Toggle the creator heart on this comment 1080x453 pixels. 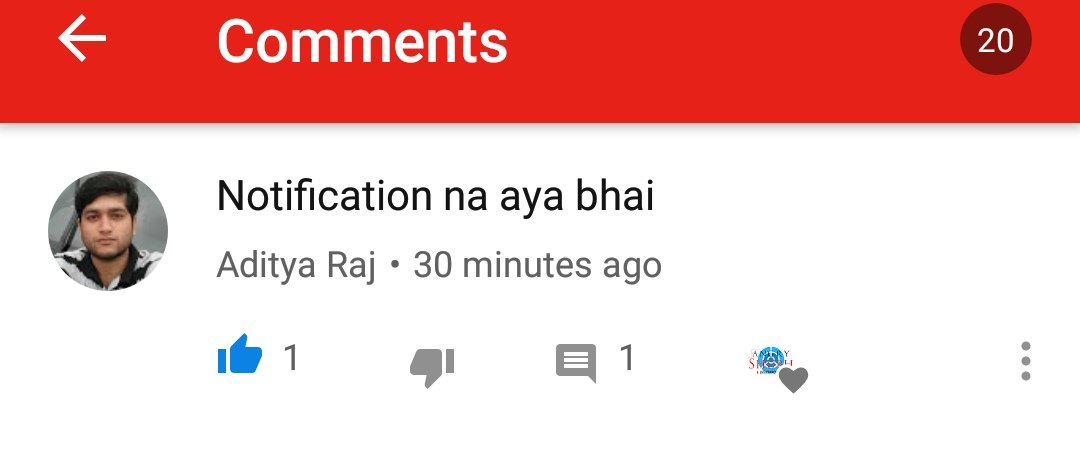[x=793, y=380]
